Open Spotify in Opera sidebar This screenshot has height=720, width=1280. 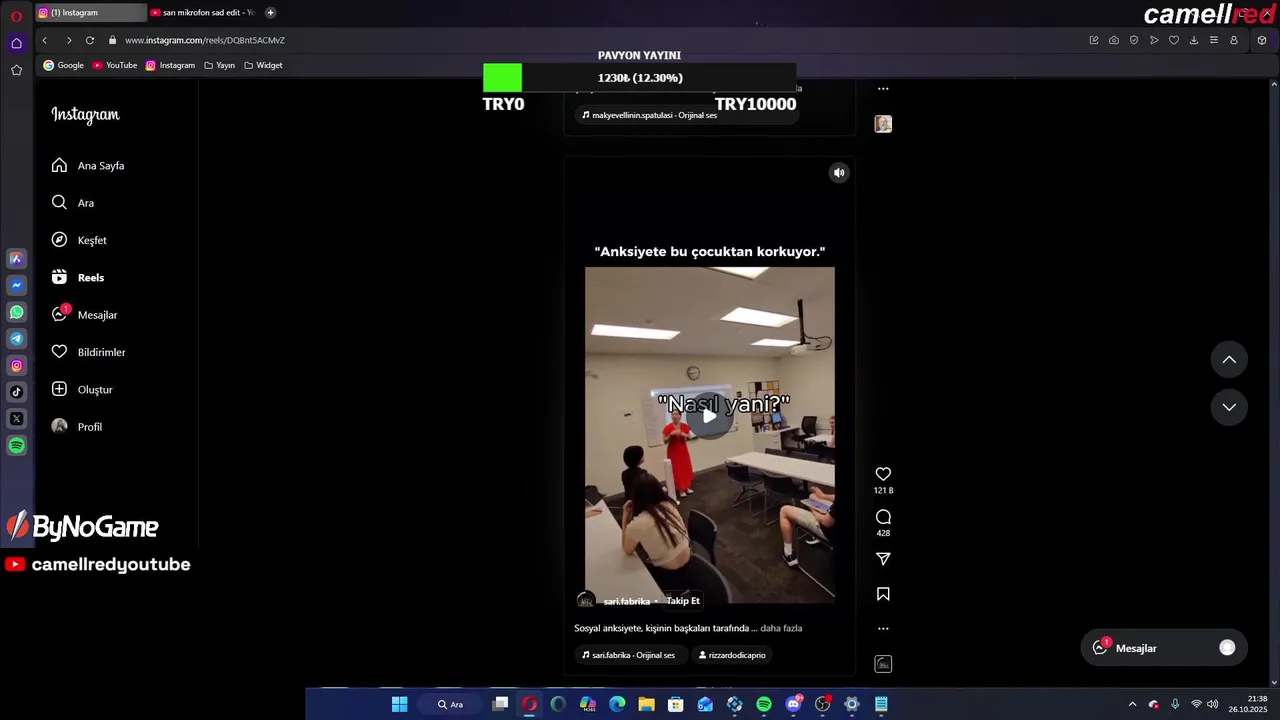coord(16,446)
